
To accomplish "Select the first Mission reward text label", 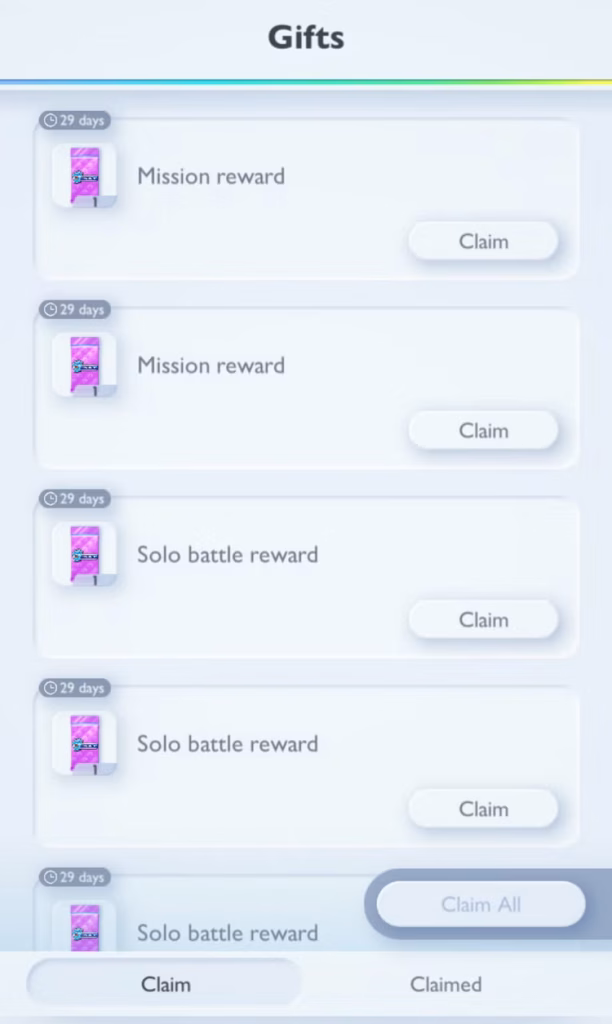I will tap(211, 176).
